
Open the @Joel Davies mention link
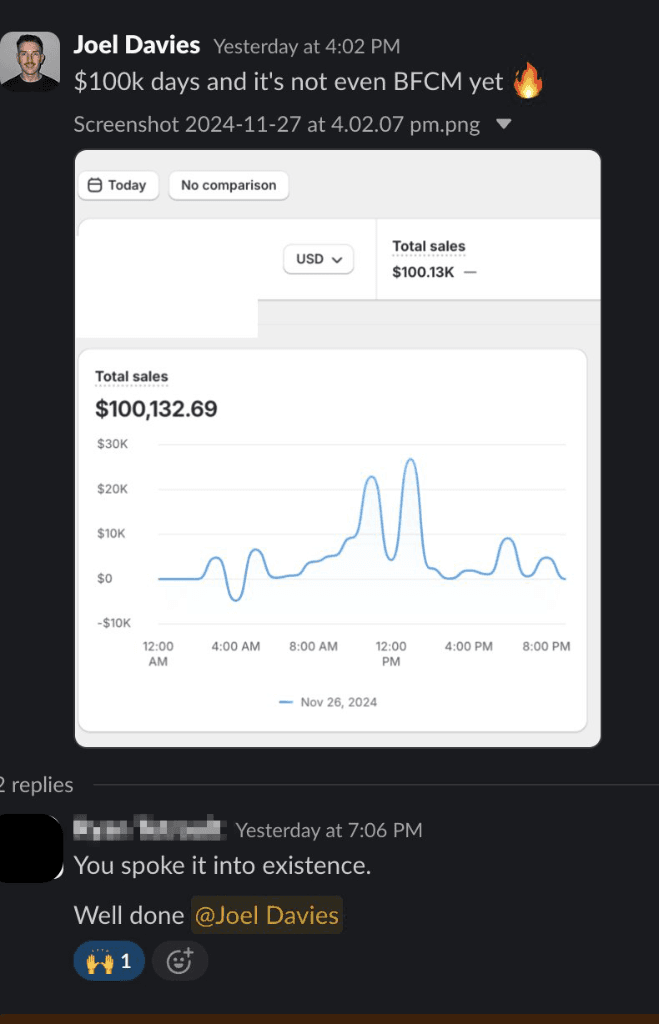[266, 915]
